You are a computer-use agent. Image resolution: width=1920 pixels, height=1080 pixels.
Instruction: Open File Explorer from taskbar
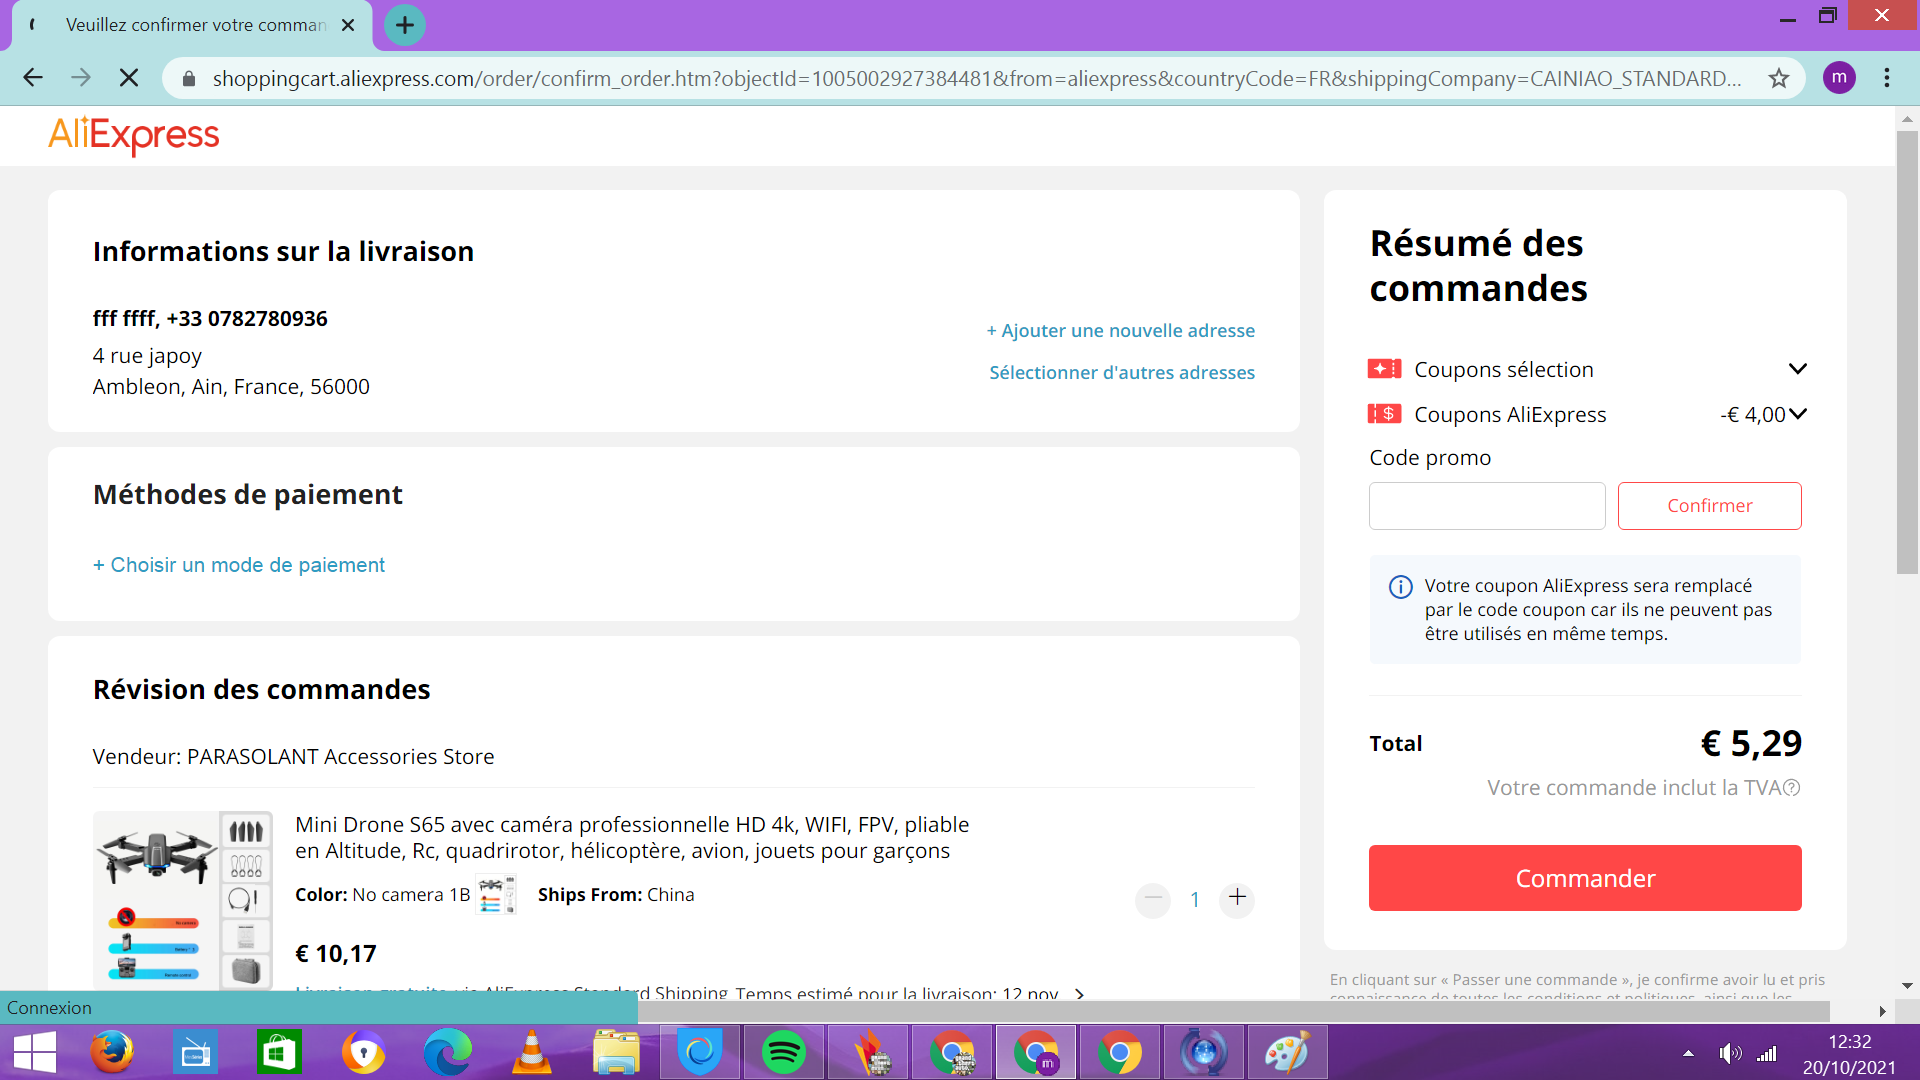tap(615, 1053)
